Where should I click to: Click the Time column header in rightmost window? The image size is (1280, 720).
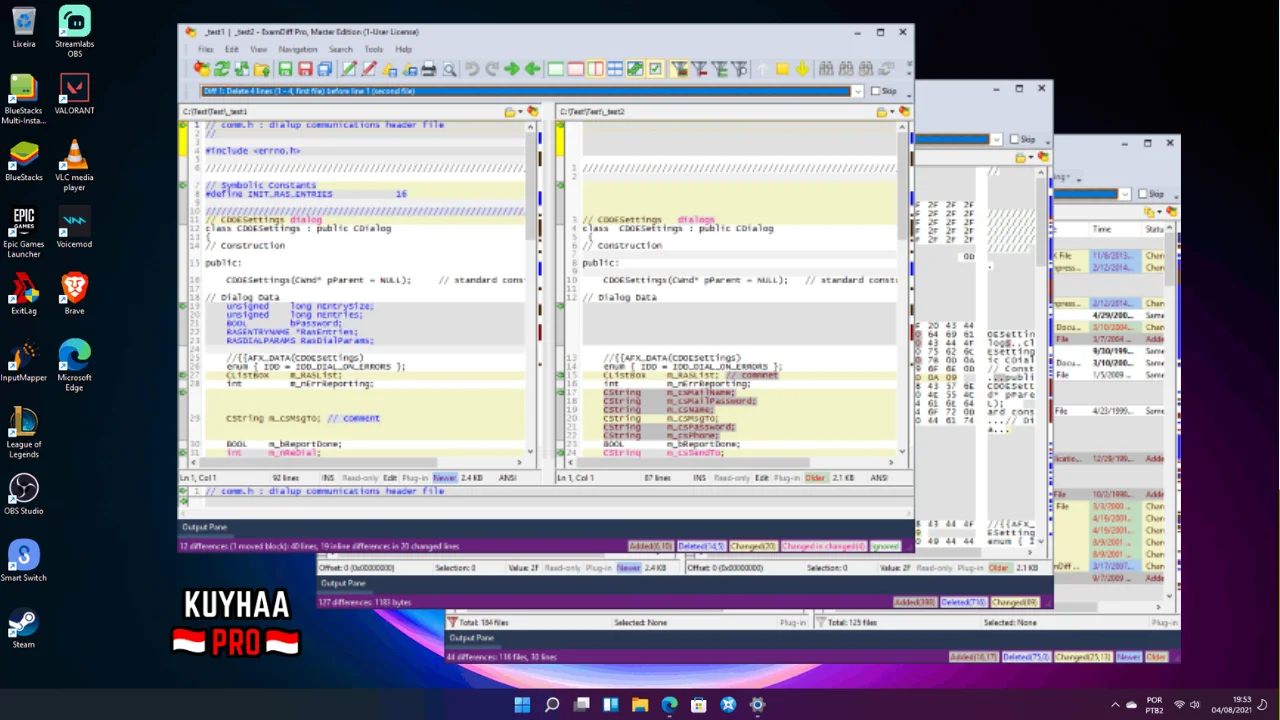[x=1101, y=229]
